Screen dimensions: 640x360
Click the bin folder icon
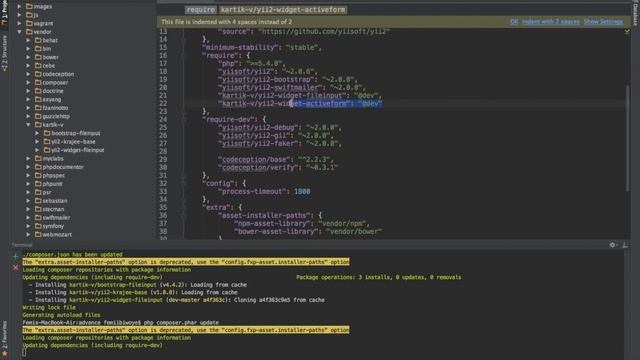tap(38, 49)
